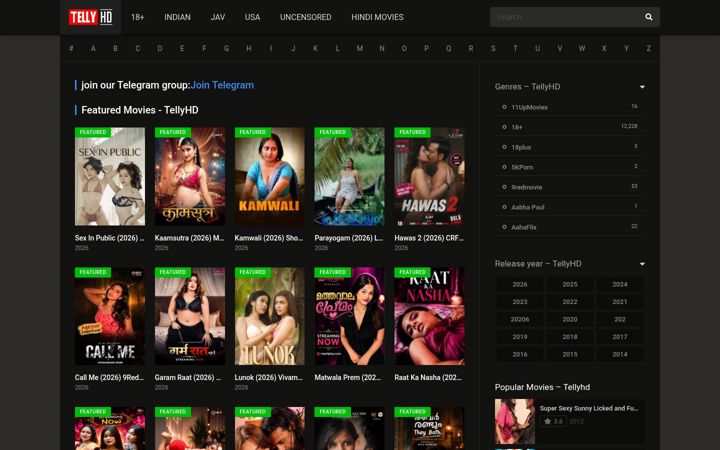Image resolution: width=720 pixels, height=450 pixels.
Task: Browse titles starting with W
Action: [x=582, y=48]
